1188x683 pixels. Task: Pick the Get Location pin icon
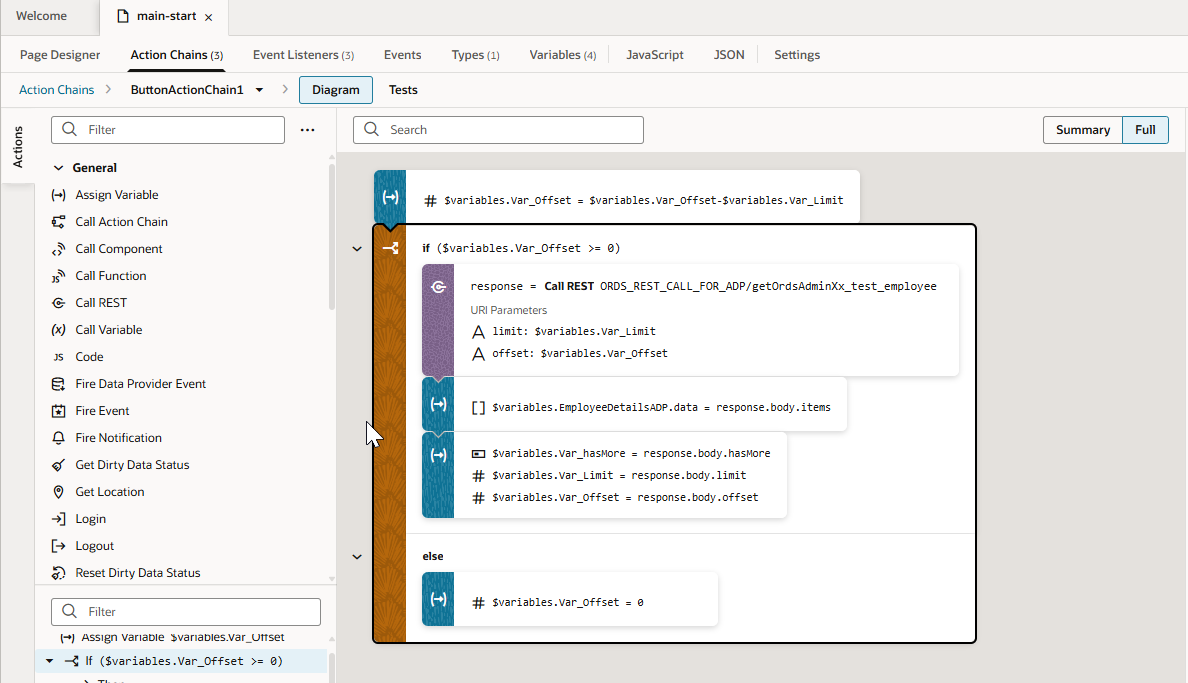(58, 492)
